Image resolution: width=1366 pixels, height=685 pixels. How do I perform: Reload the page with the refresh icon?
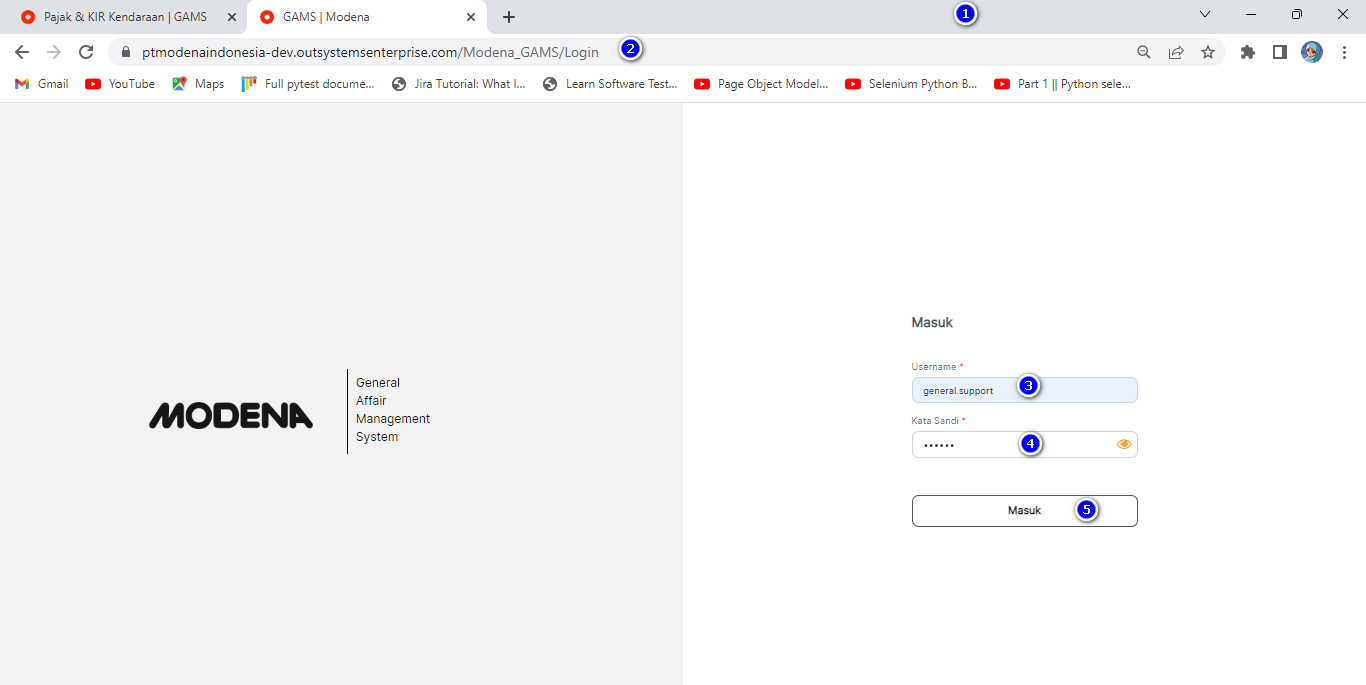click(x=86, y=52)
